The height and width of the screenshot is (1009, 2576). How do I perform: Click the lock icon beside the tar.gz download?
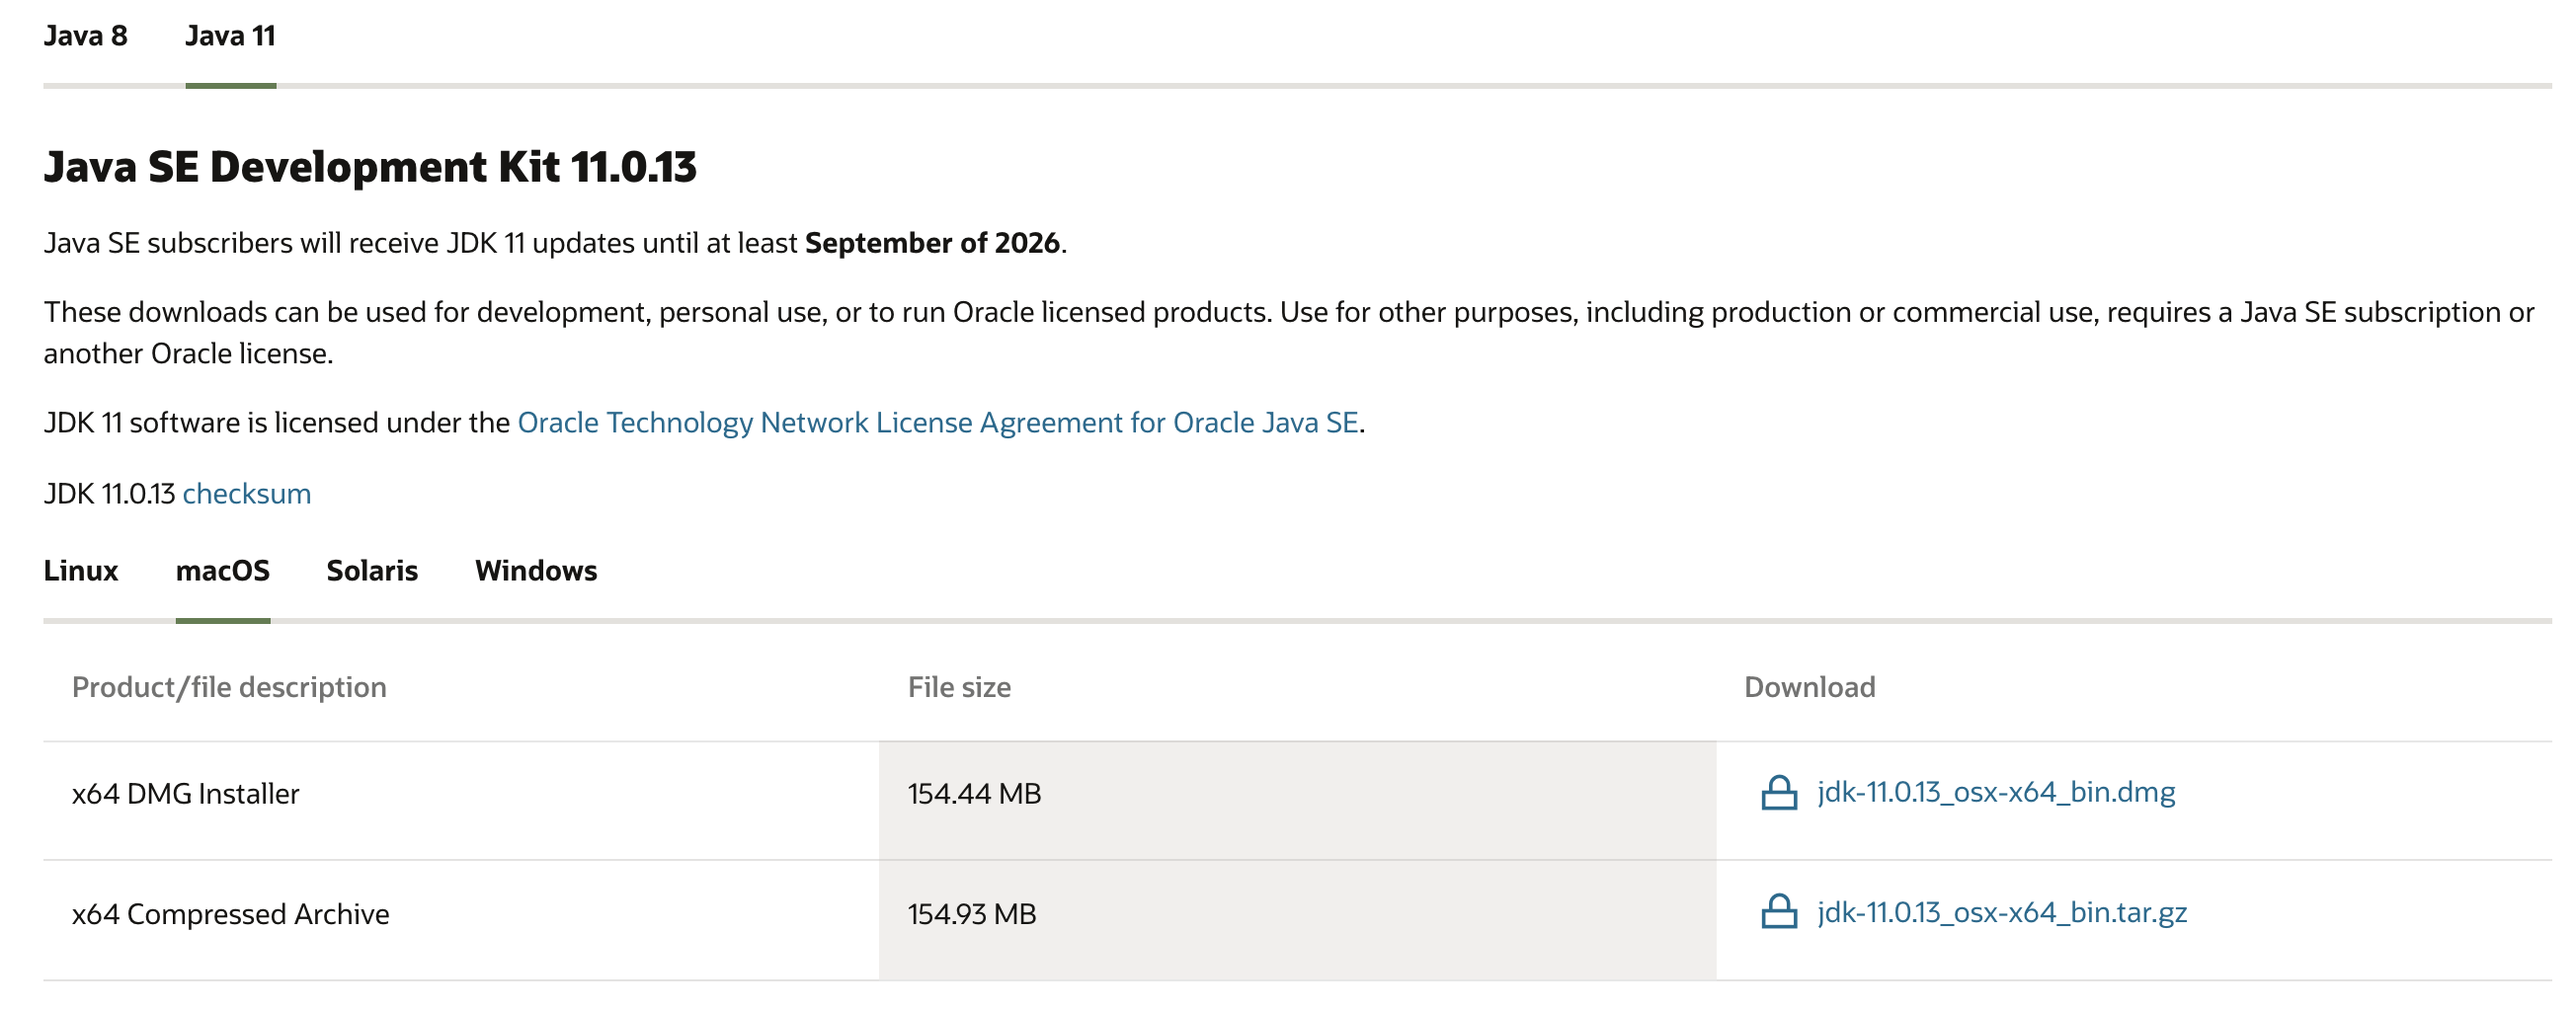1778,912
